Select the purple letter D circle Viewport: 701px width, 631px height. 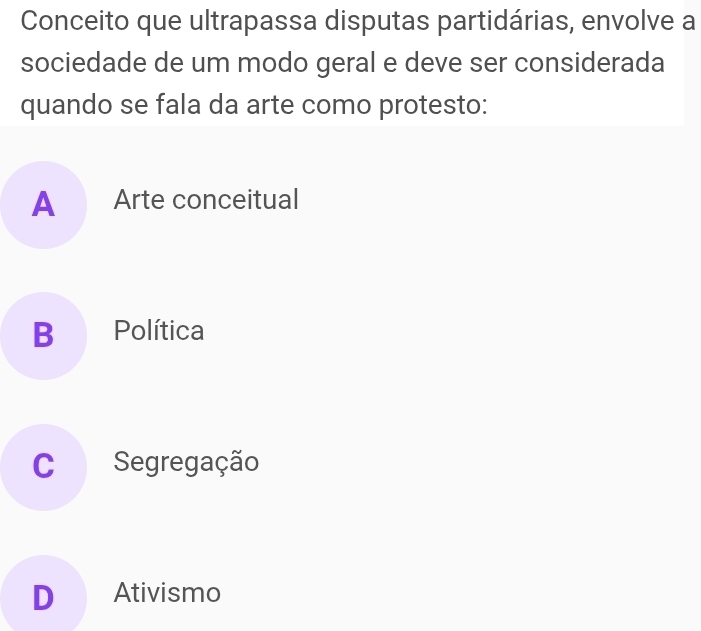[x=43, y=596]
